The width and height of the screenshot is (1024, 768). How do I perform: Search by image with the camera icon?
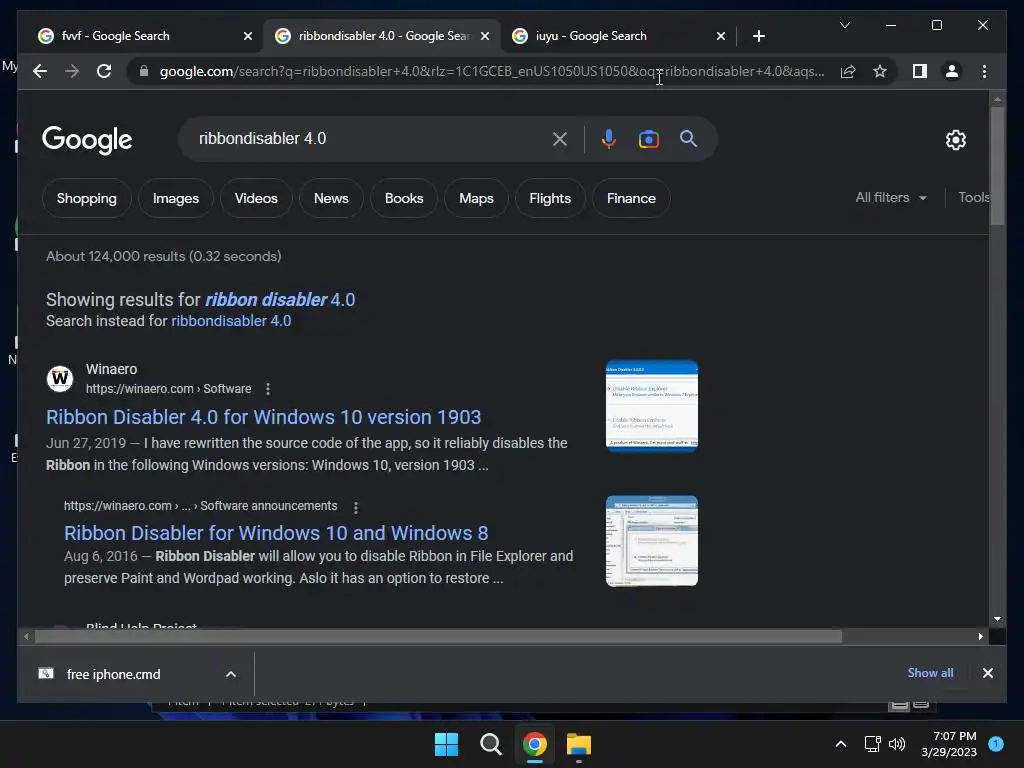click(648, 139)
